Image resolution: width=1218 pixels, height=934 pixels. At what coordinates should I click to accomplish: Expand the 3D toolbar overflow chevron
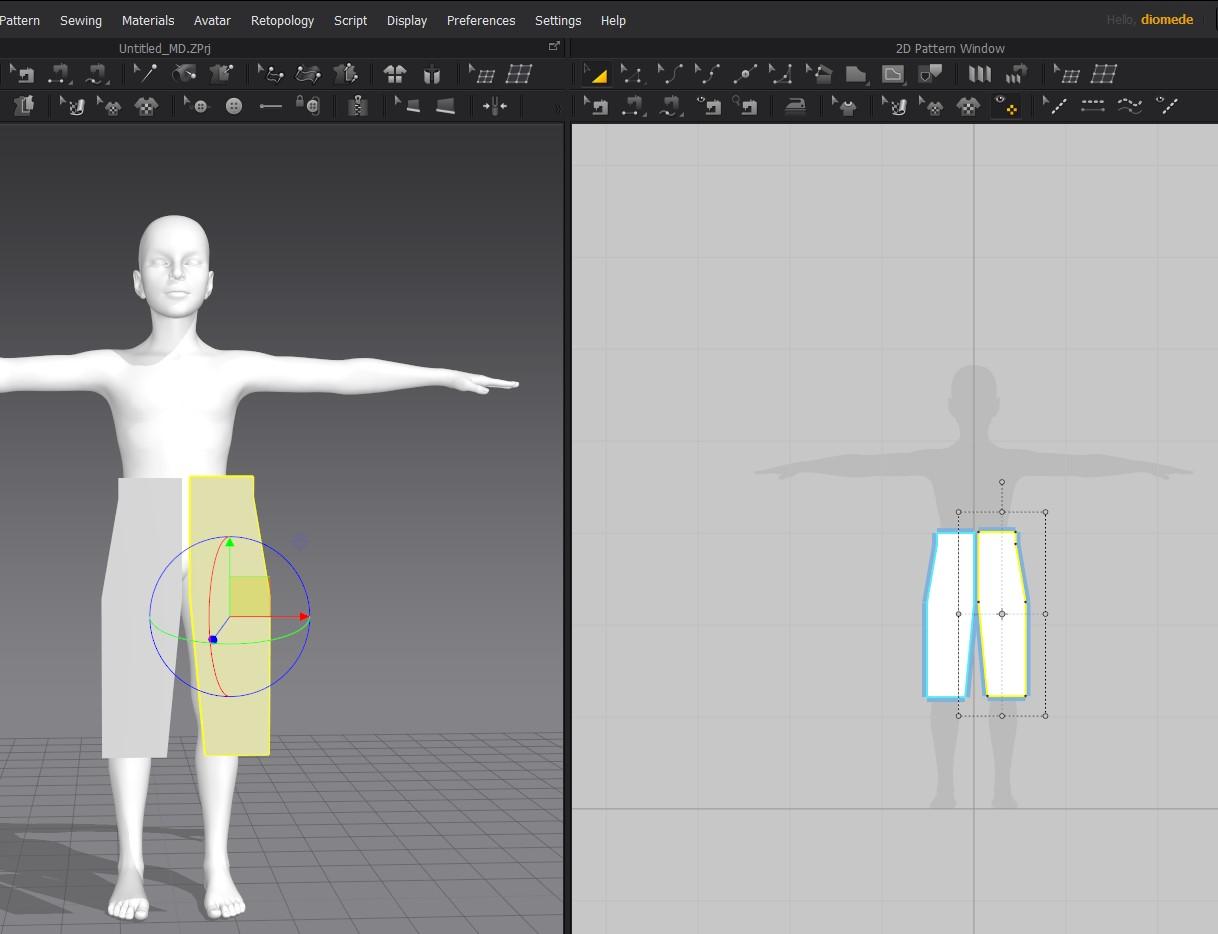pos(557,107)
